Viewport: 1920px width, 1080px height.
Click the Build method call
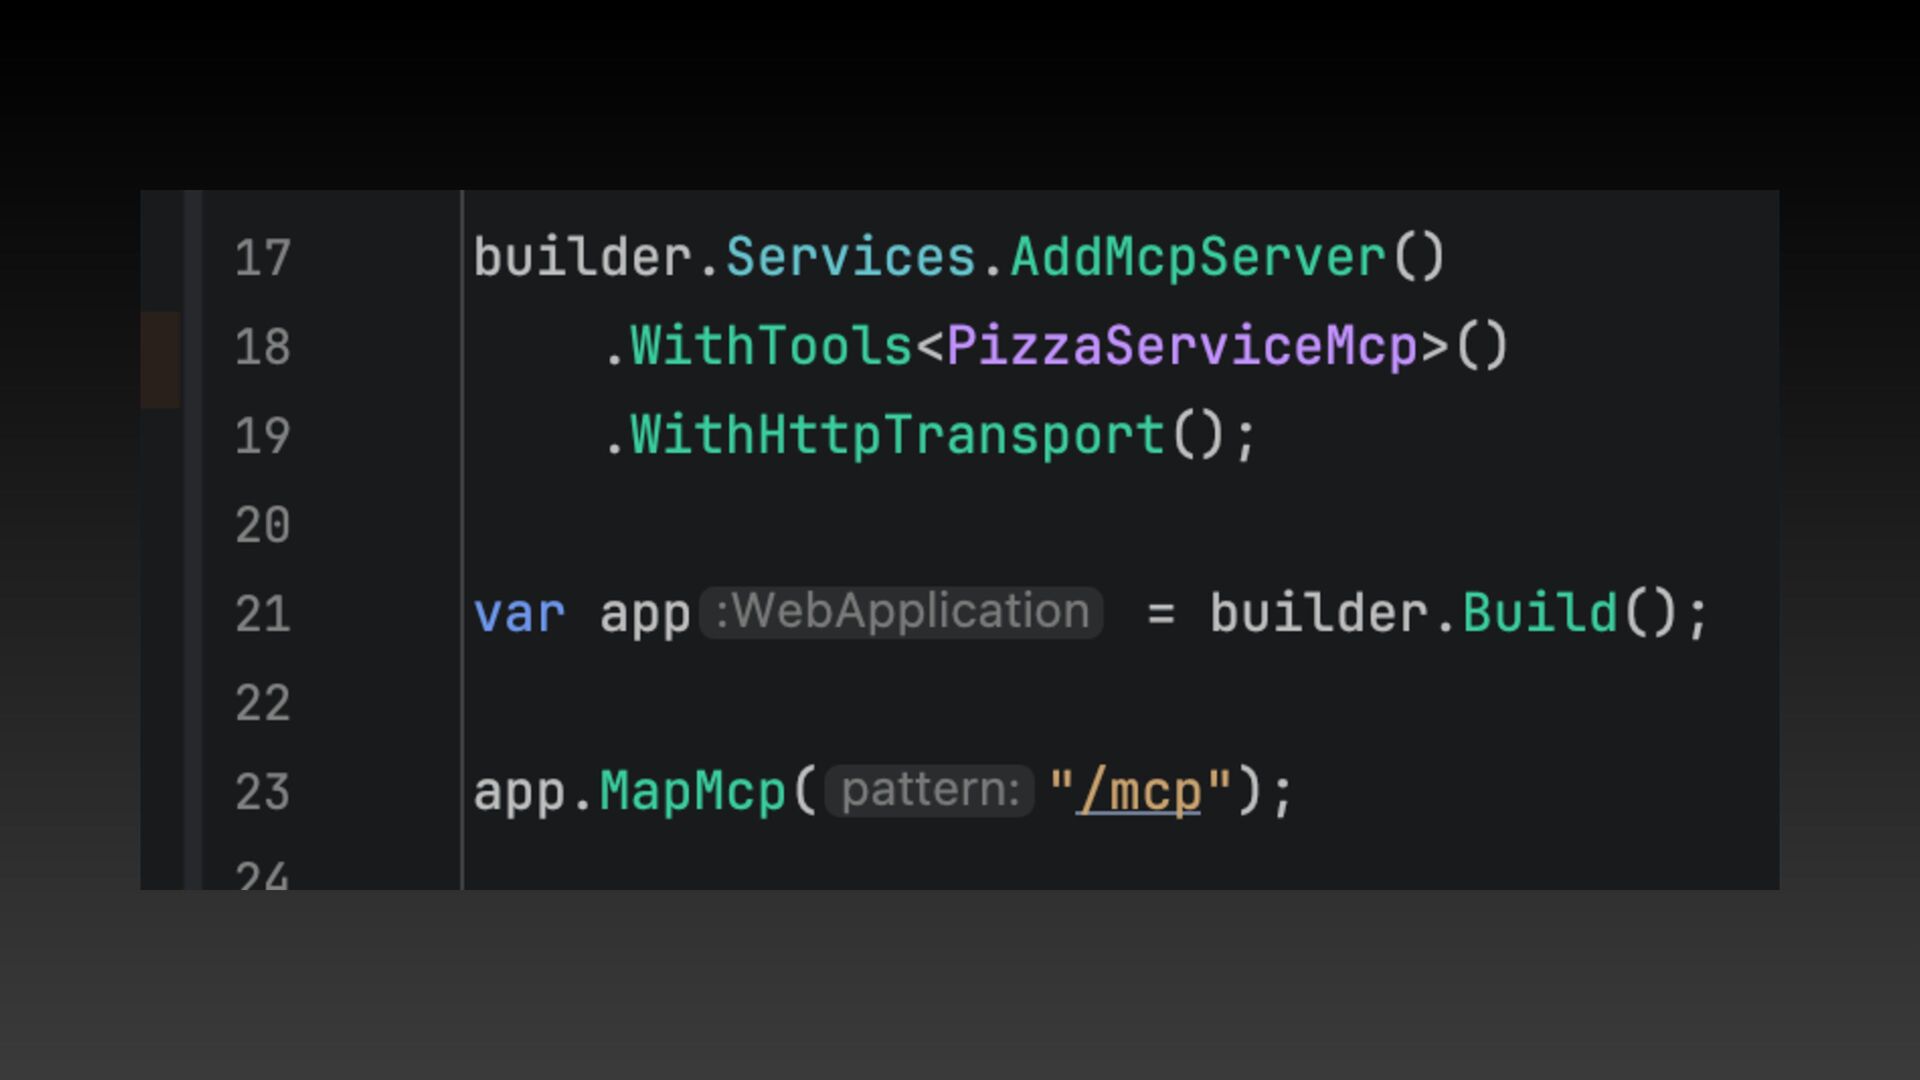(1540, 614)
